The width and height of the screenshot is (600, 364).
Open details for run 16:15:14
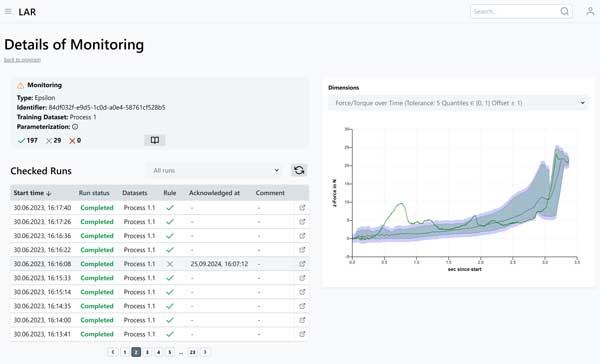[x=302, y=292]
